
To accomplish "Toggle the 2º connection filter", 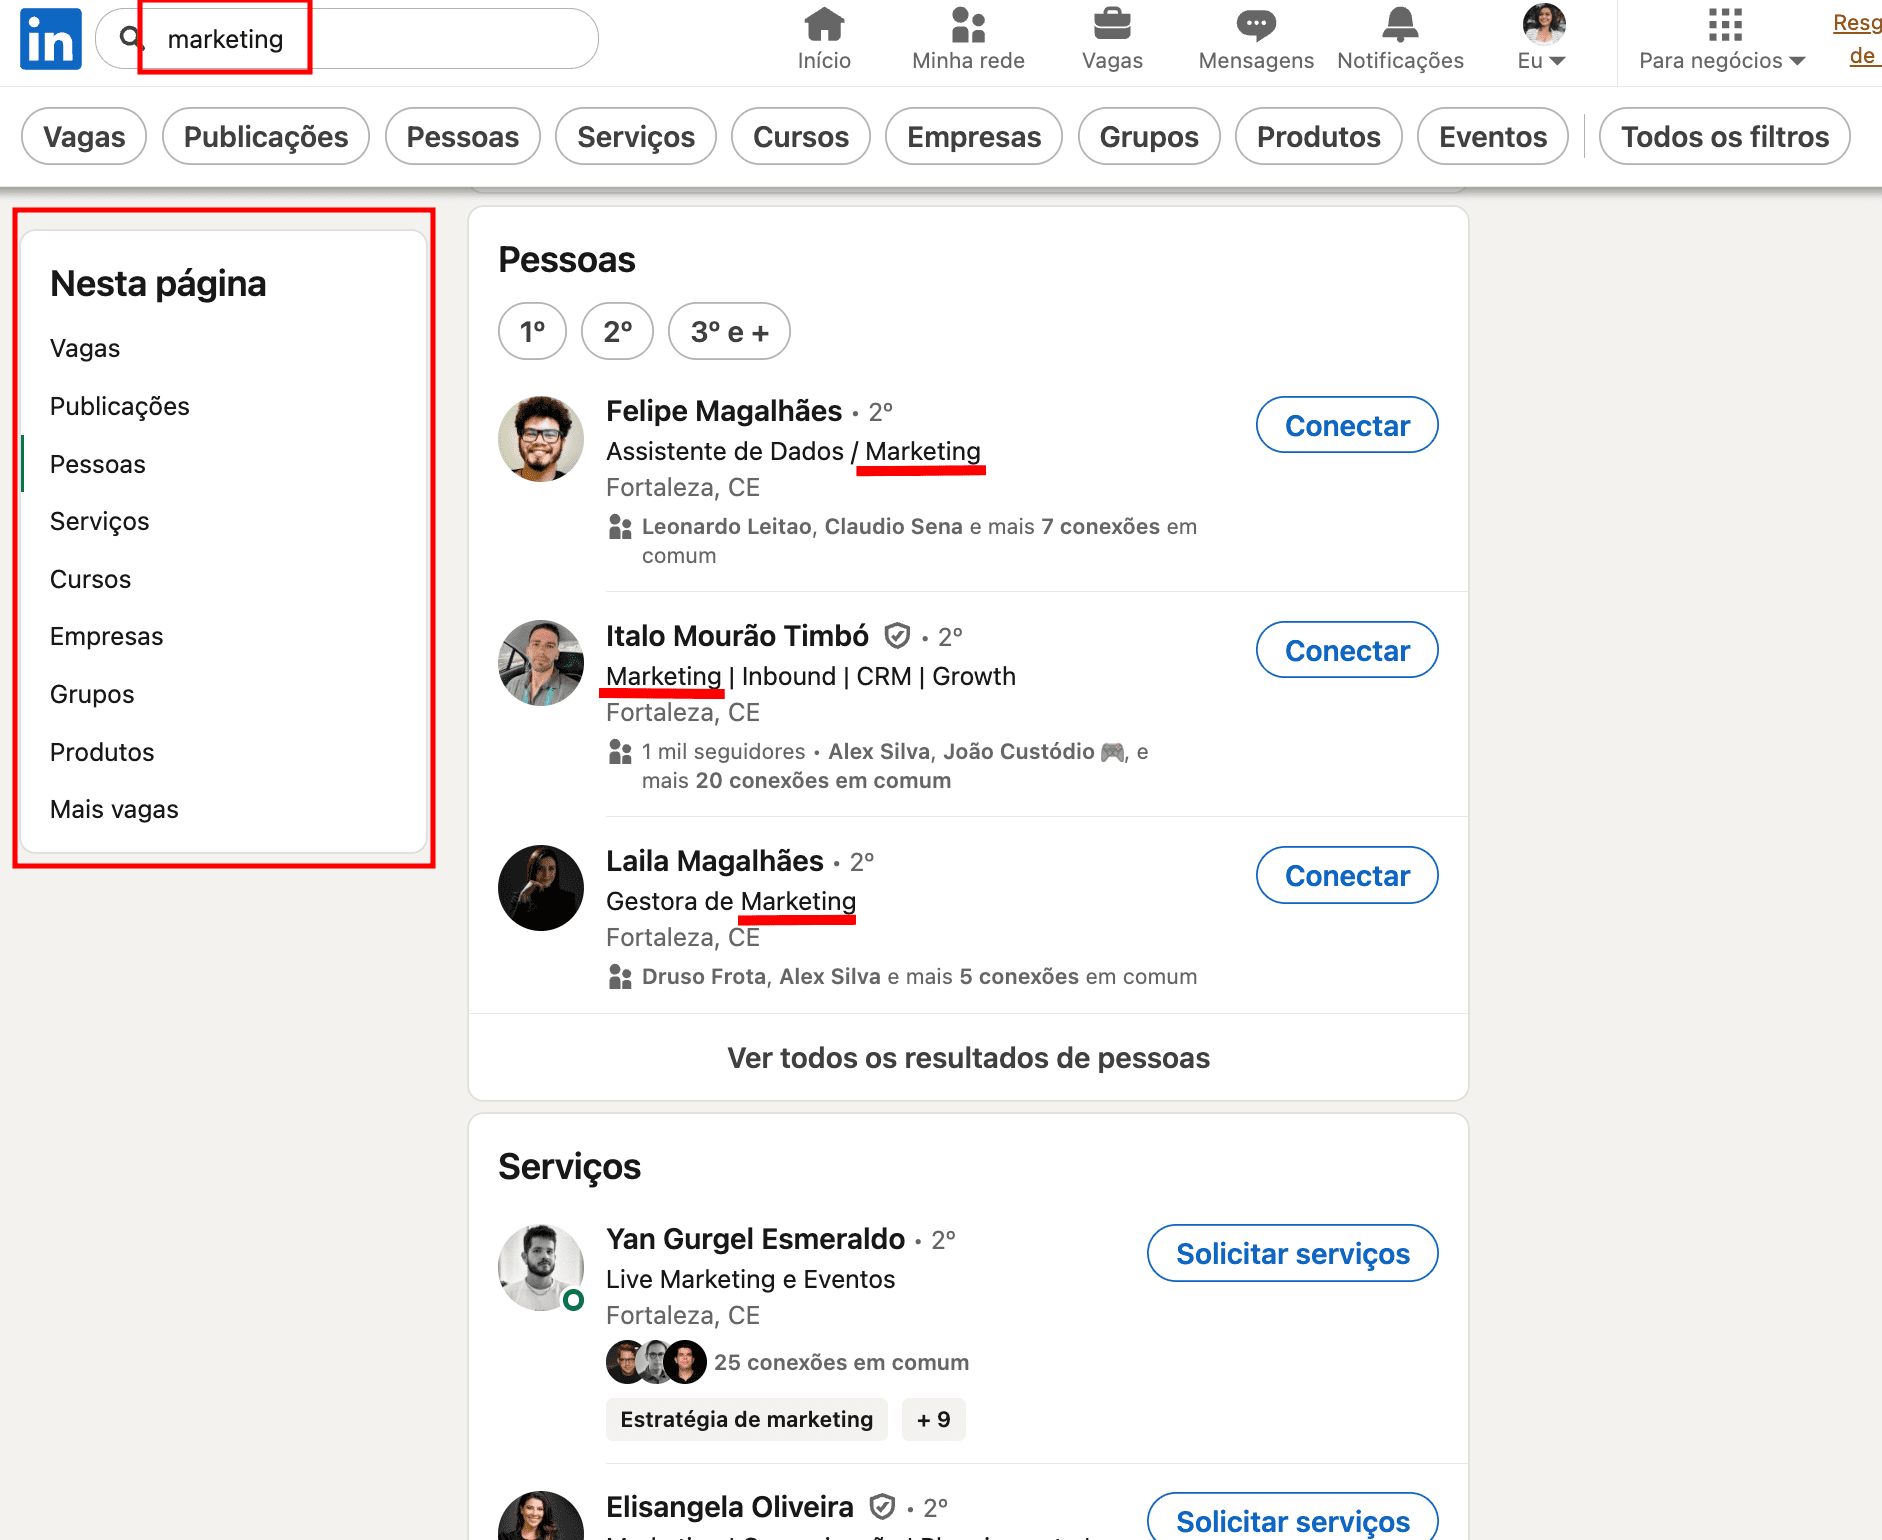I will point(617,331).
